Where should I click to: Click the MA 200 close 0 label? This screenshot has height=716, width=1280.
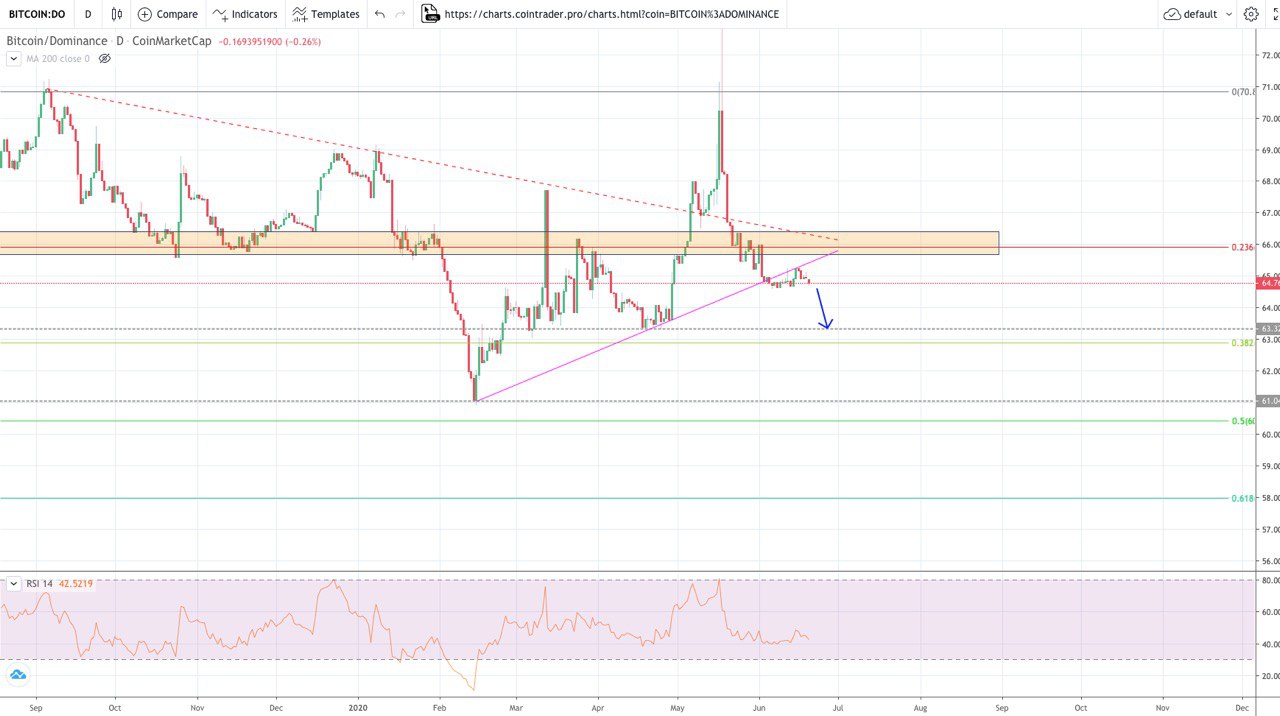(58, 59)
